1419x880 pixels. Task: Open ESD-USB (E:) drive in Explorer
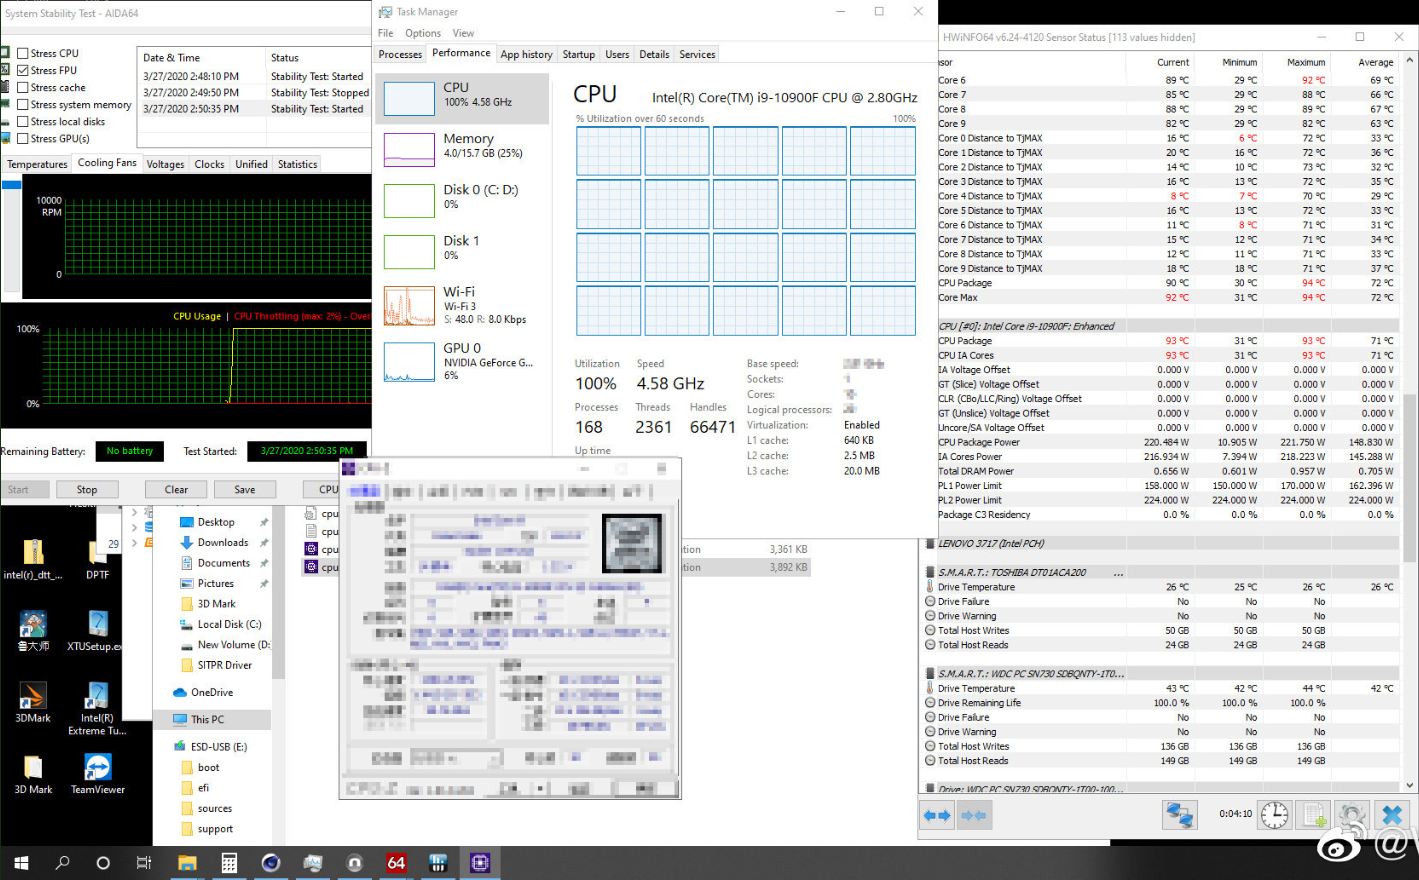coord(218,746)
